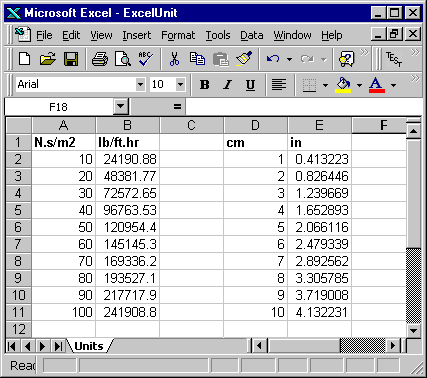This screenshot has height=378, width=427.
Task: Paste with the clipboard icon
Action: pos(220,59)
